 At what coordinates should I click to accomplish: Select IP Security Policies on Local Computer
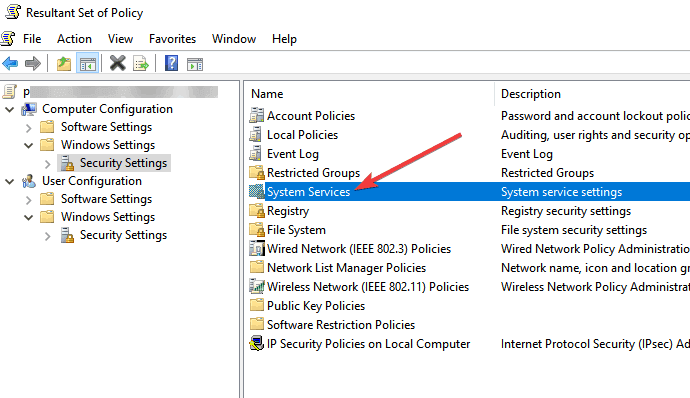coord(368,344)
